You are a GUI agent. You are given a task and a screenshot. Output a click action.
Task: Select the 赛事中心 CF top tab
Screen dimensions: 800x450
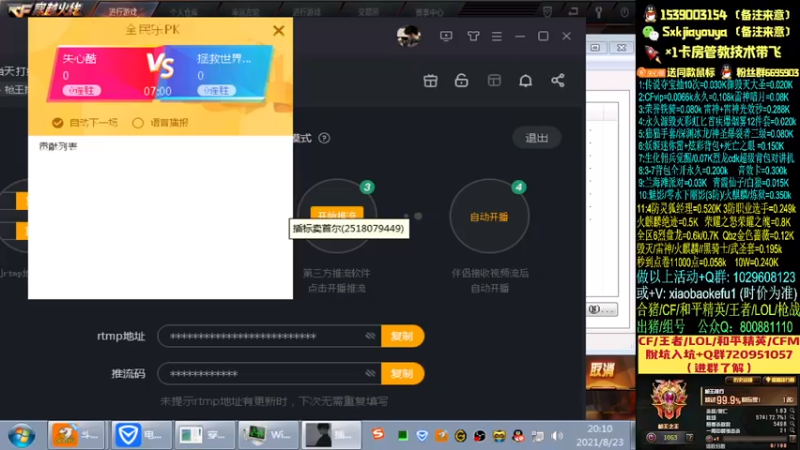point(429,12)
